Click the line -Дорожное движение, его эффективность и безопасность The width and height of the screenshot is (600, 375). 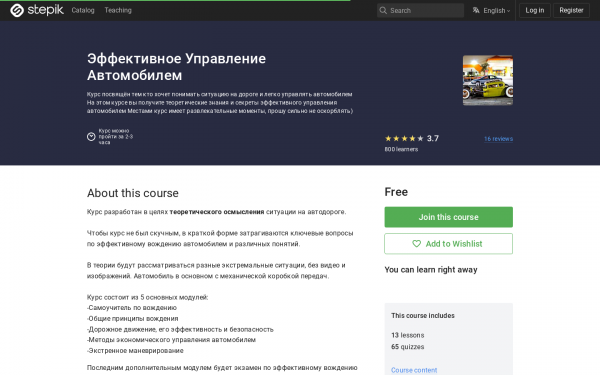click(x=180, y=329)
